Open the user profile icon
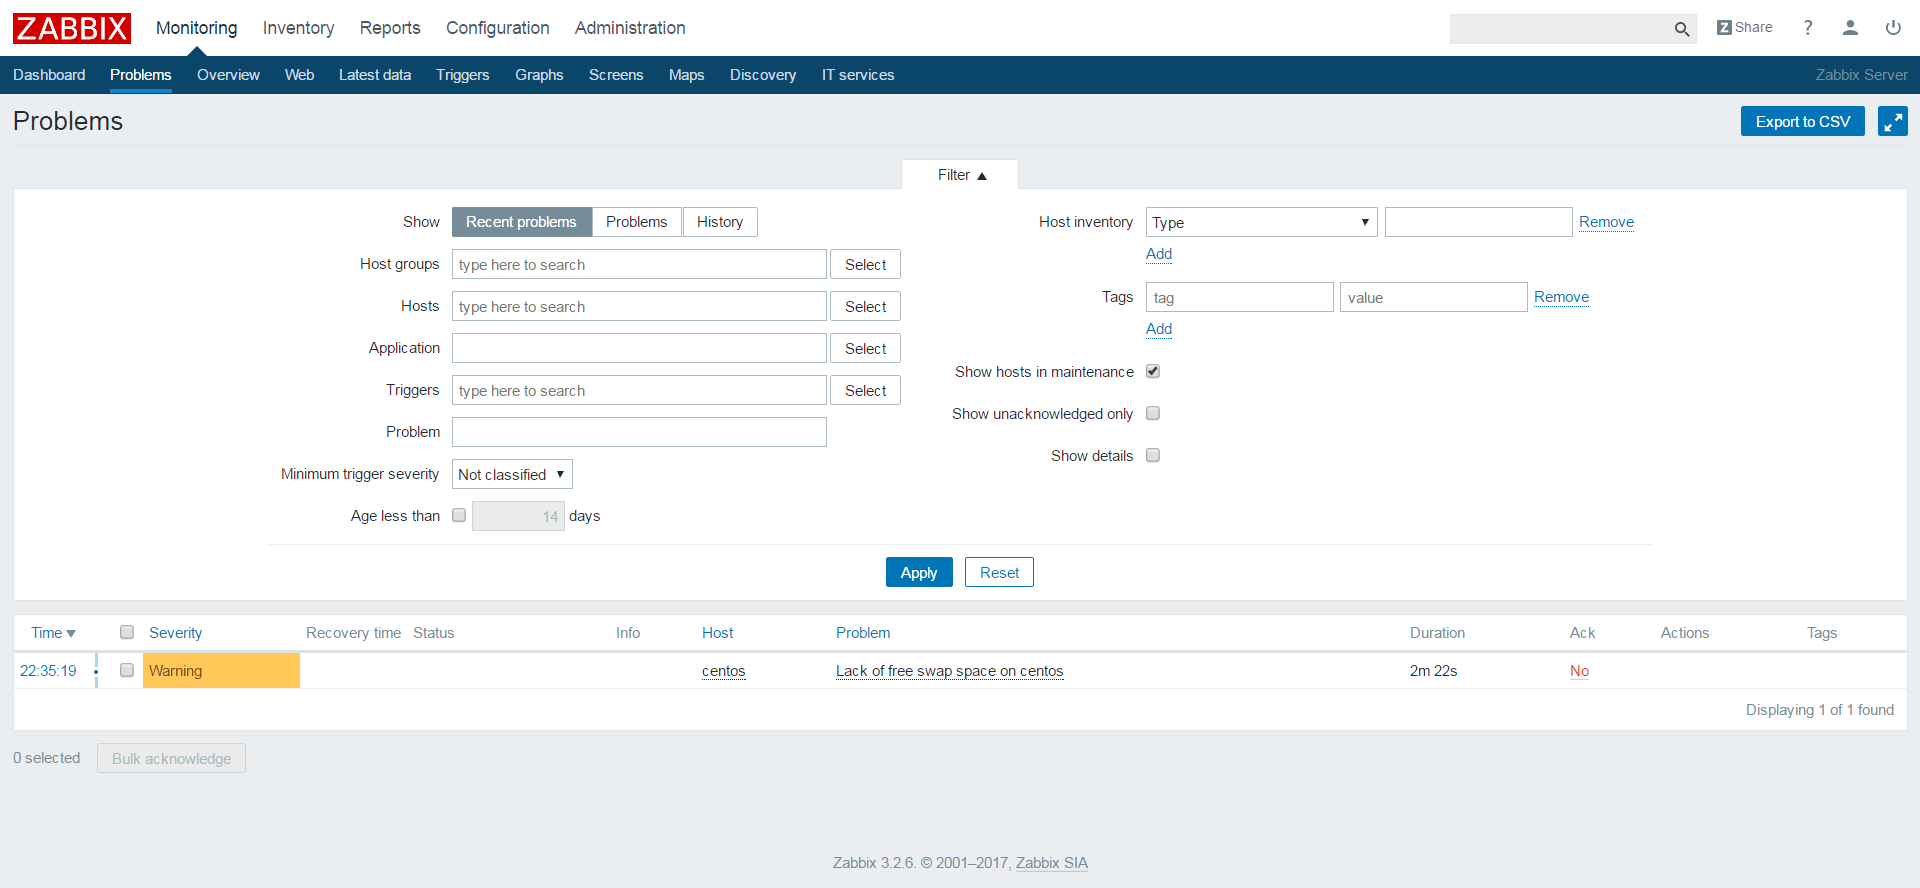This screenshot has width=1920, height=888. click(1850, 28)
